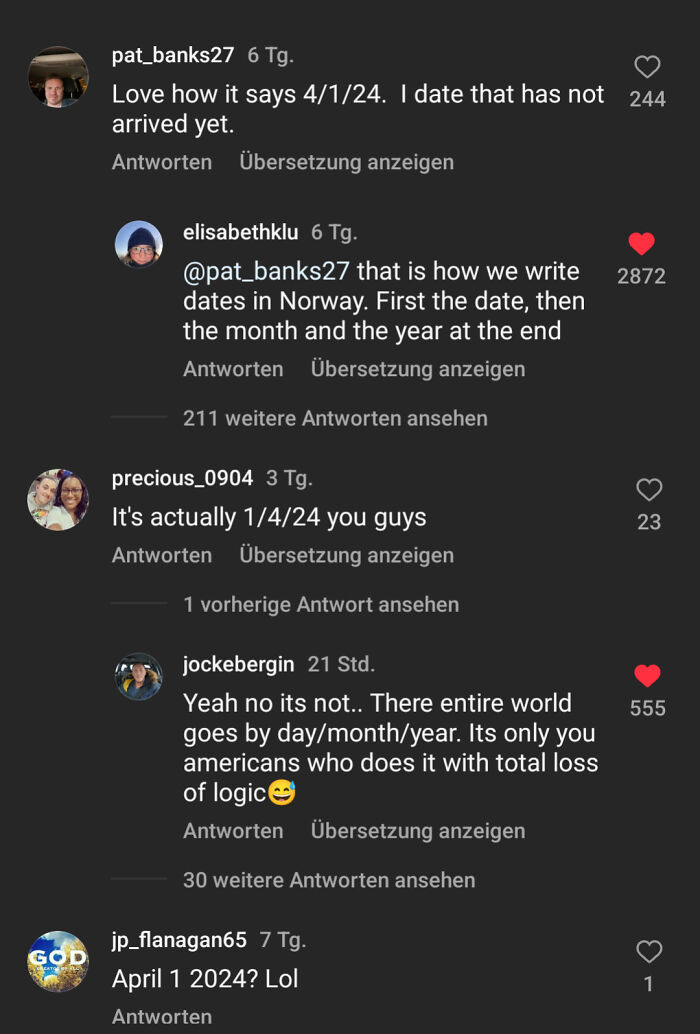Tap the smiling emoji in jockebergin's comment
Viewport: 700px width, 1034px height.
click(x=282, y=789)
